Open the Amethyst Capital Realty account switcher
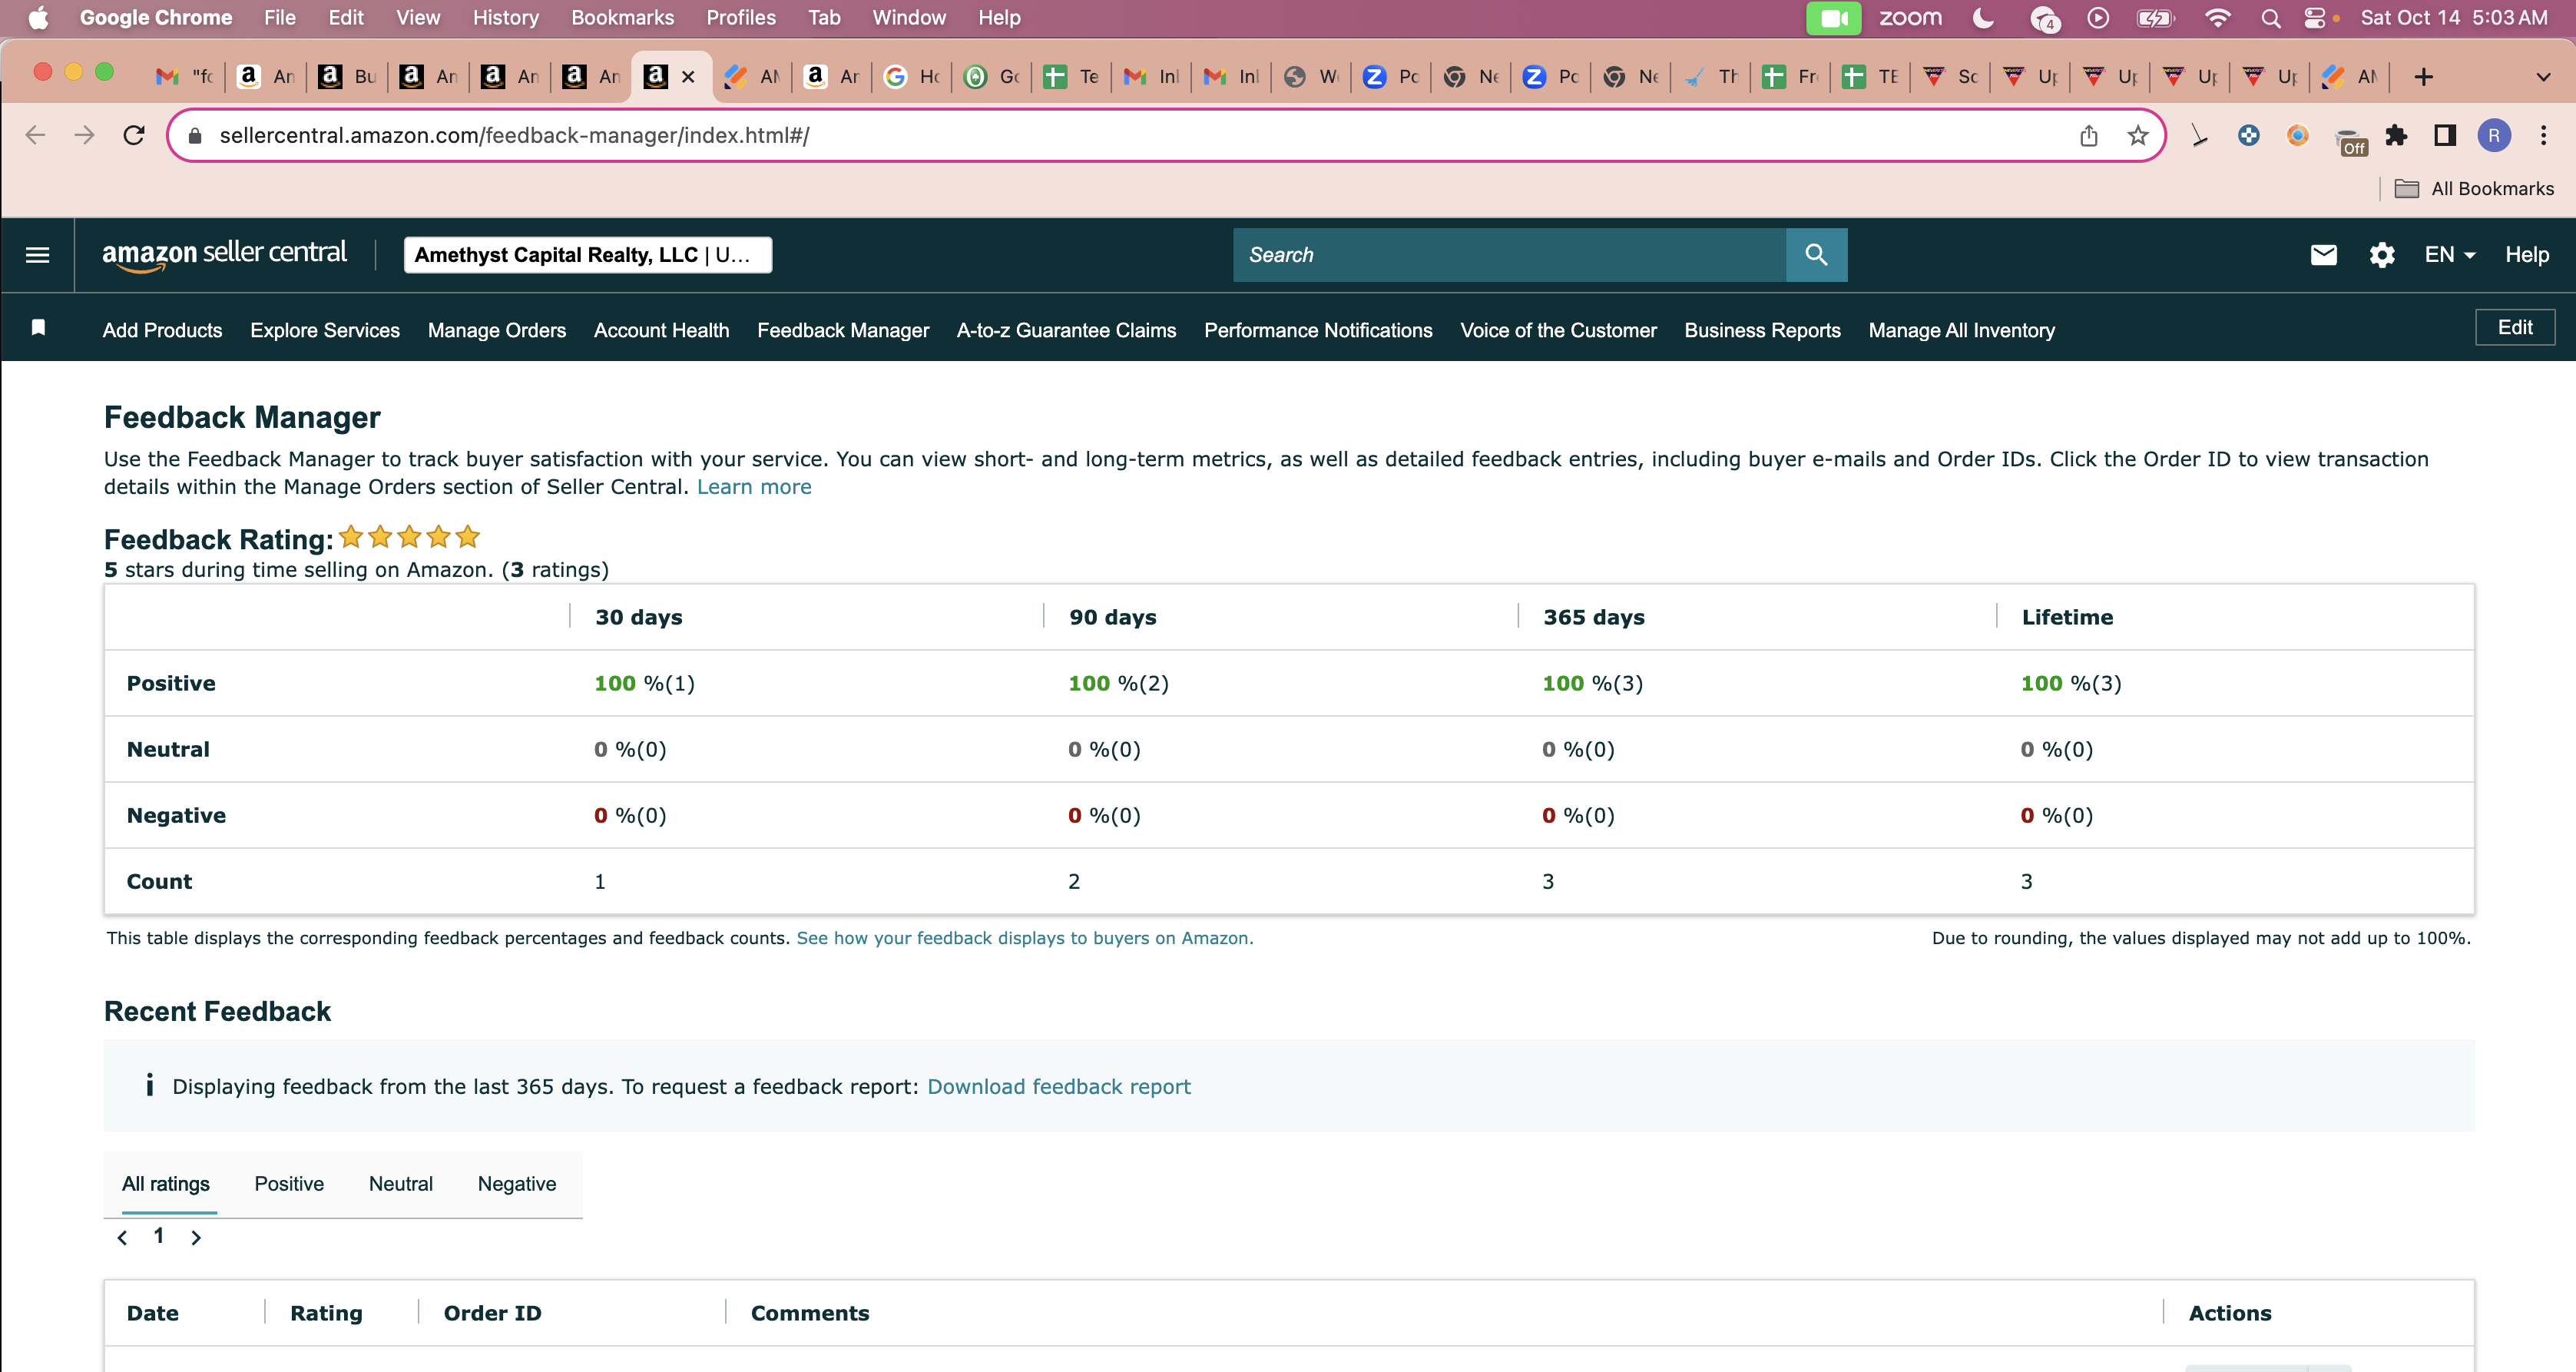The image size is (2576, 1372). 587,255
